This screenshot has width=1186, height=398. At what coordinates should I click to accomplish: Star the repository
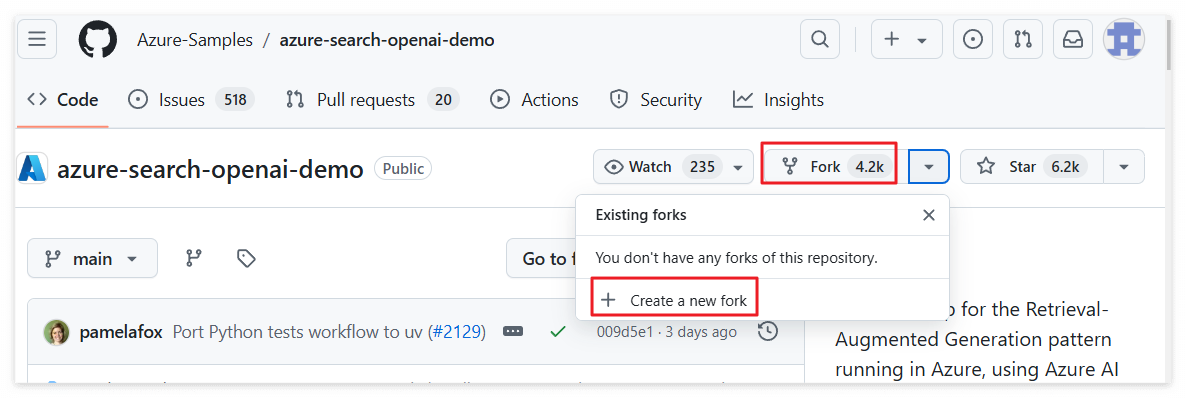[1032, 166]
